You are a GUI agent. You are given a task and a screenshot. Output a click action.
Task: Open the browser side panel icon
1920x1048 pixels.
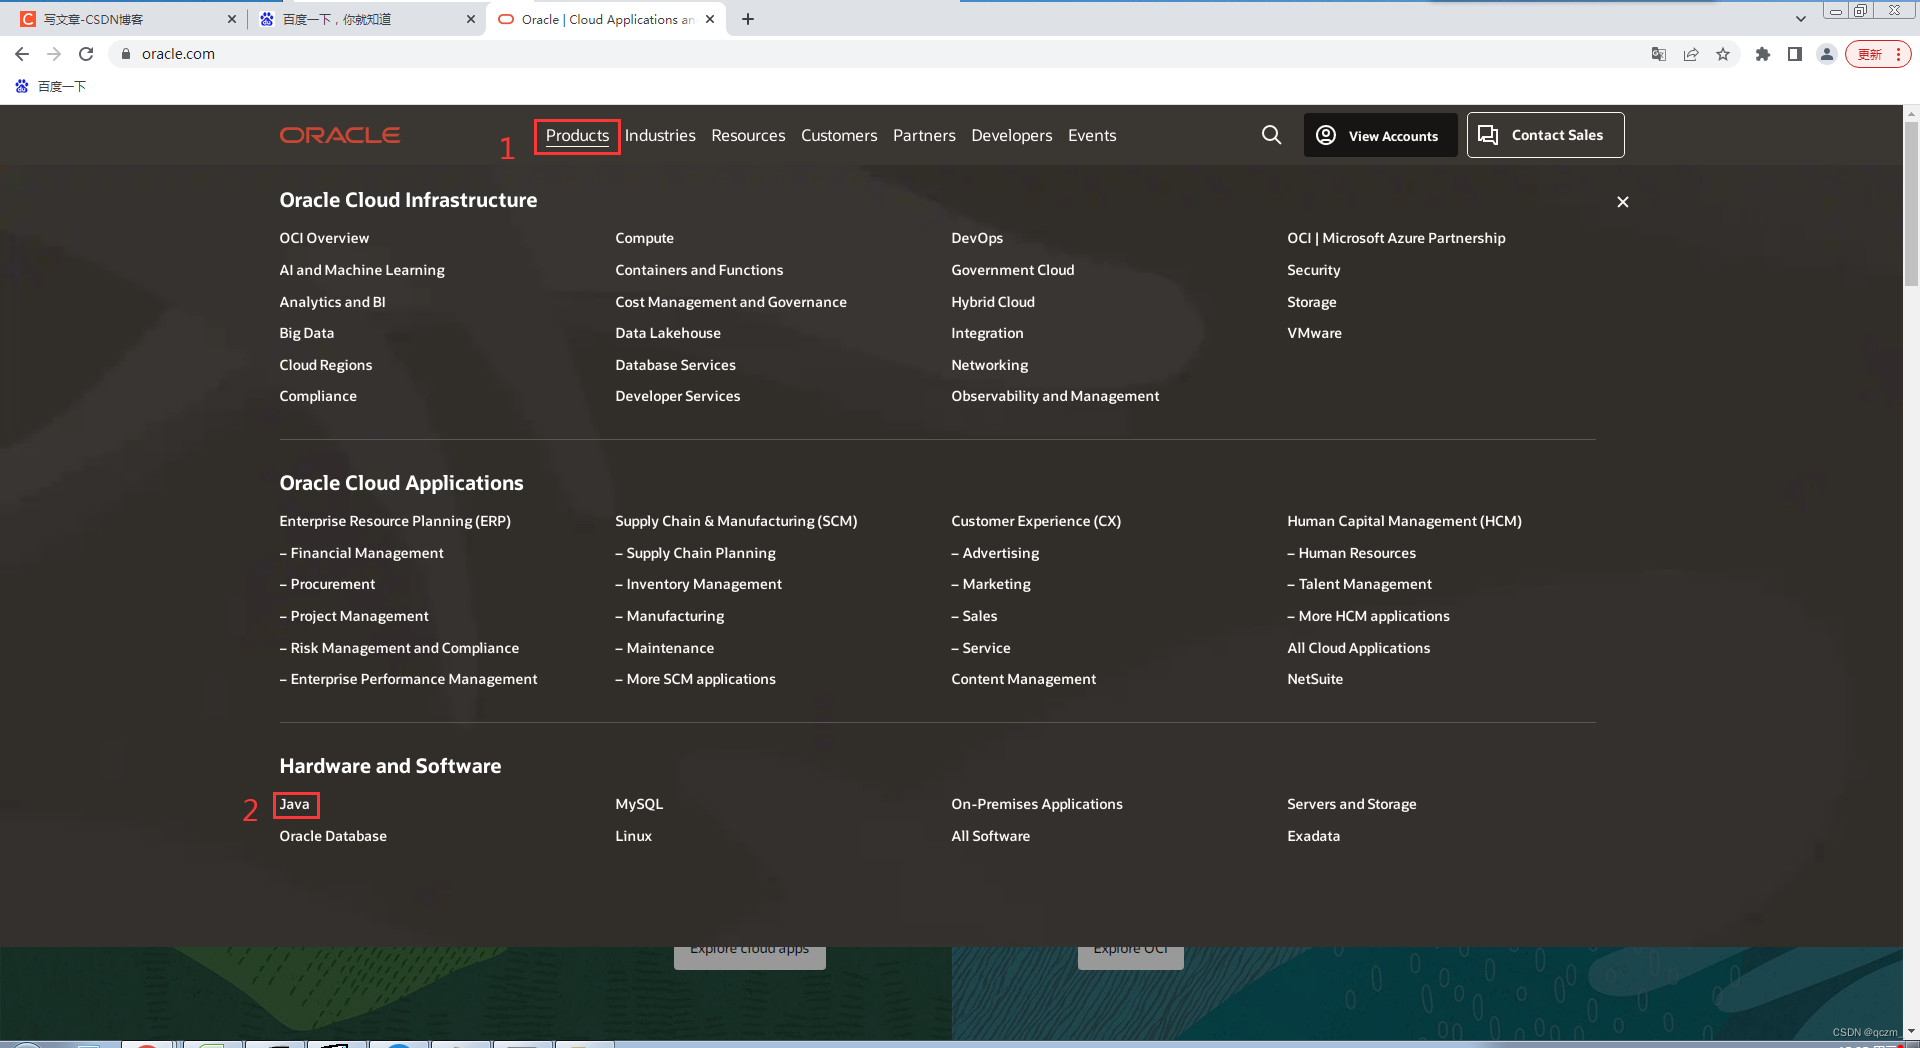[x=1795, y=54]
